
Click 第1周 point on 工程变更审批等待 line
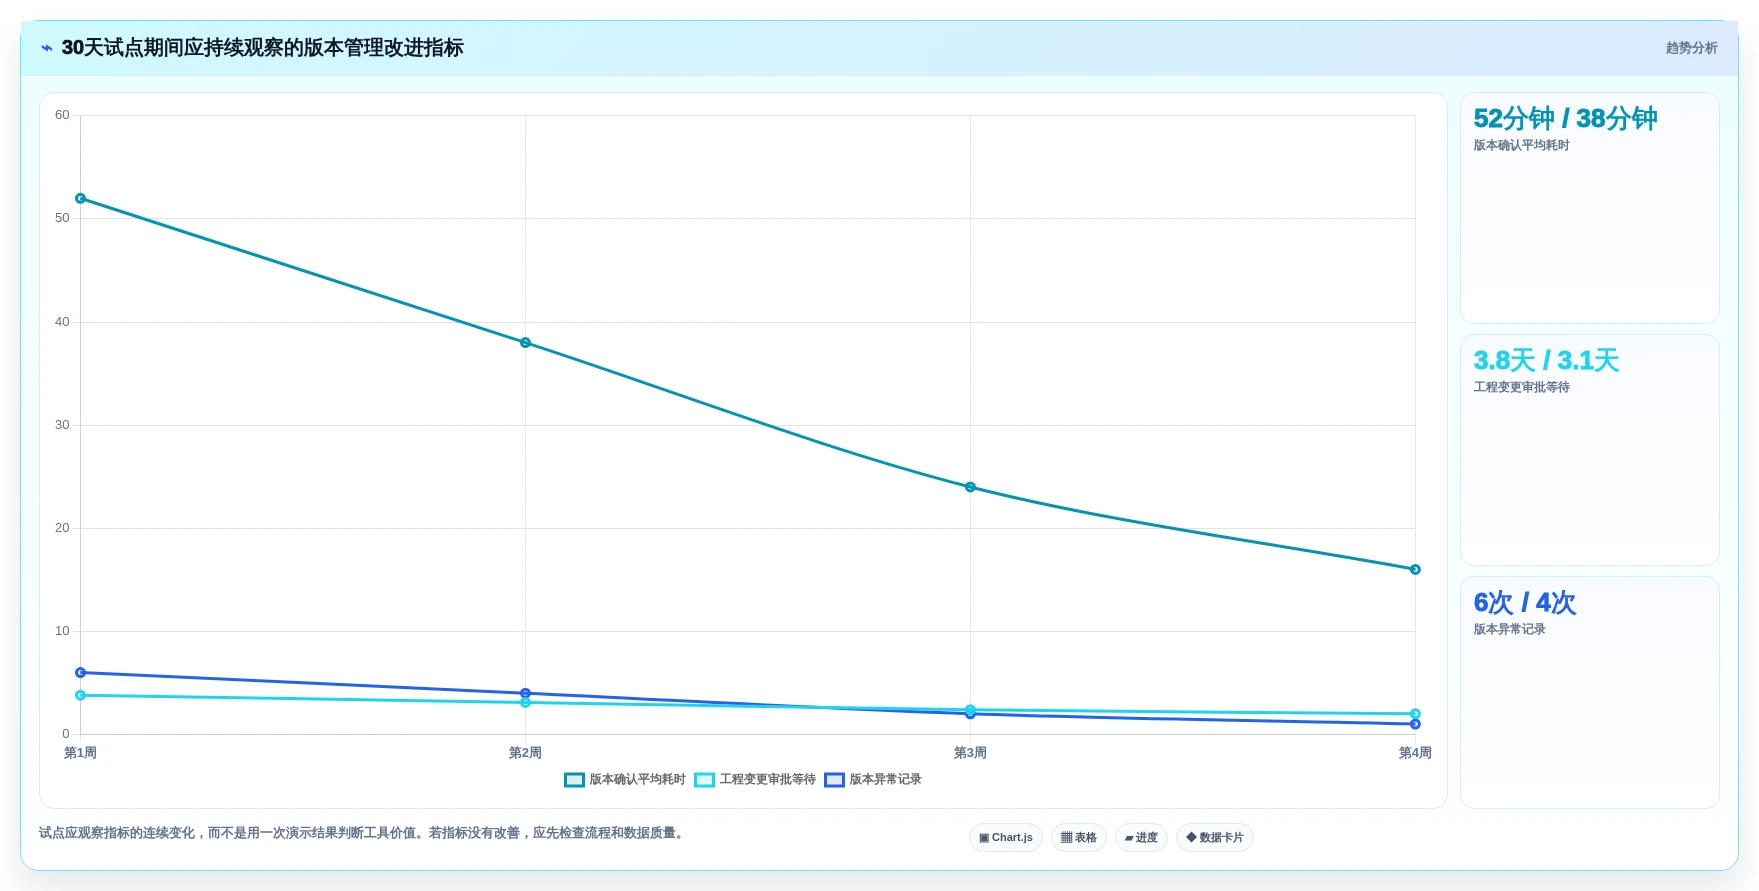click(x=80, y=695)
